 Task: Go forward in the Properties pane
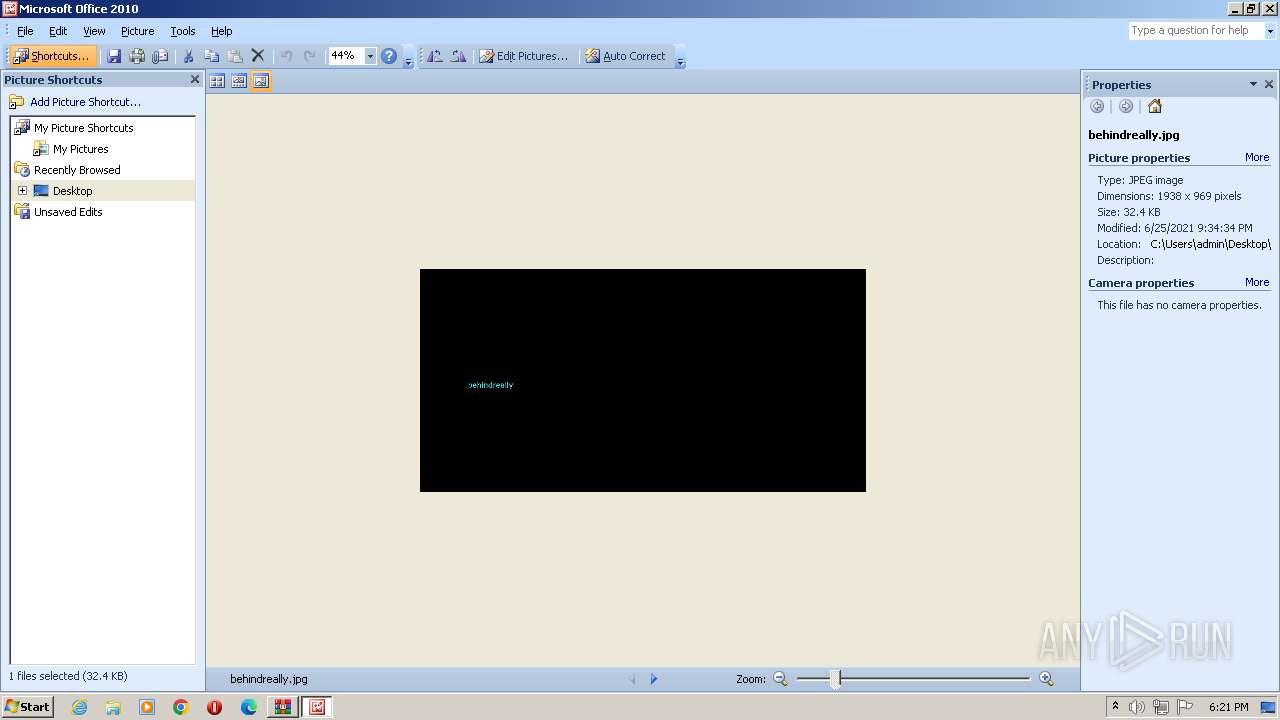point(1126,106)
